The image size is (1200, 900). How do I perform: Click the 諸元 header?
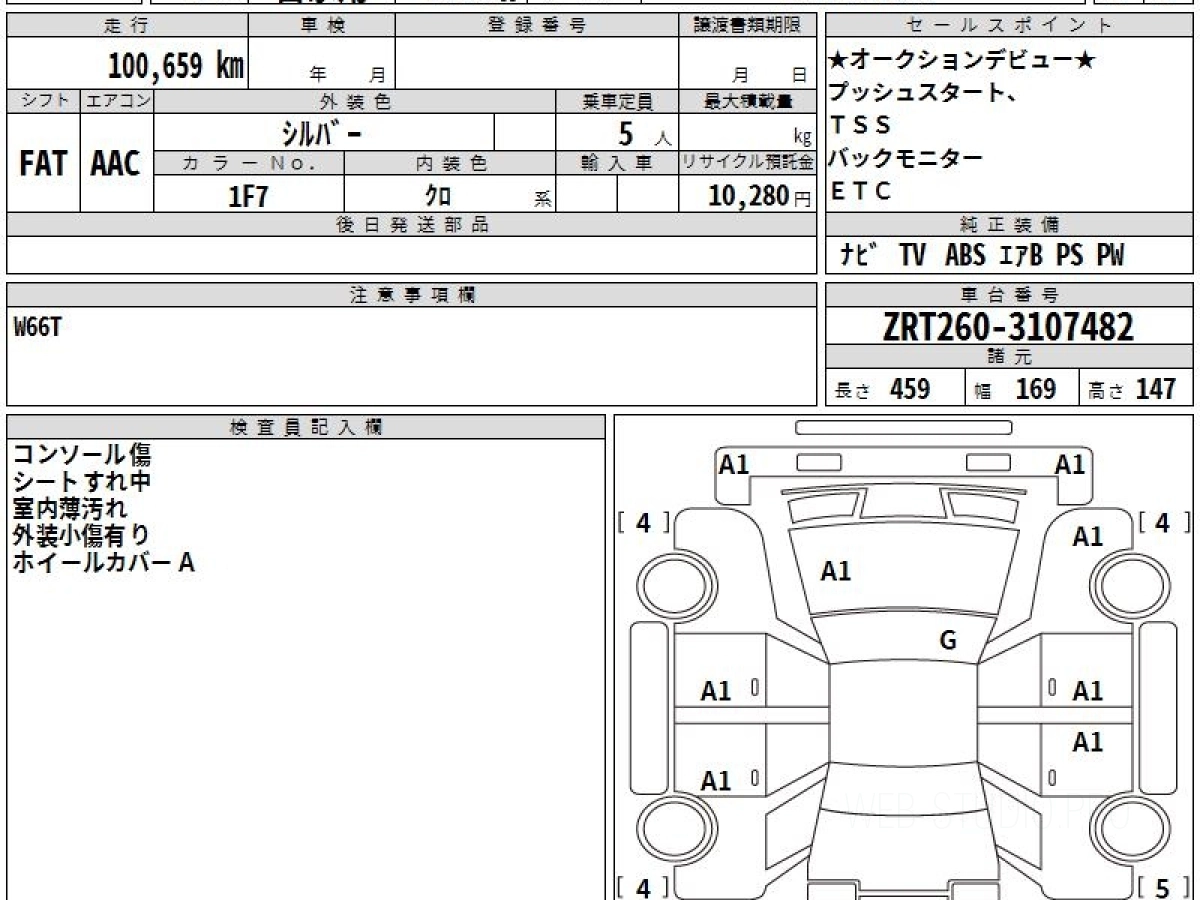click(1009, 357)
